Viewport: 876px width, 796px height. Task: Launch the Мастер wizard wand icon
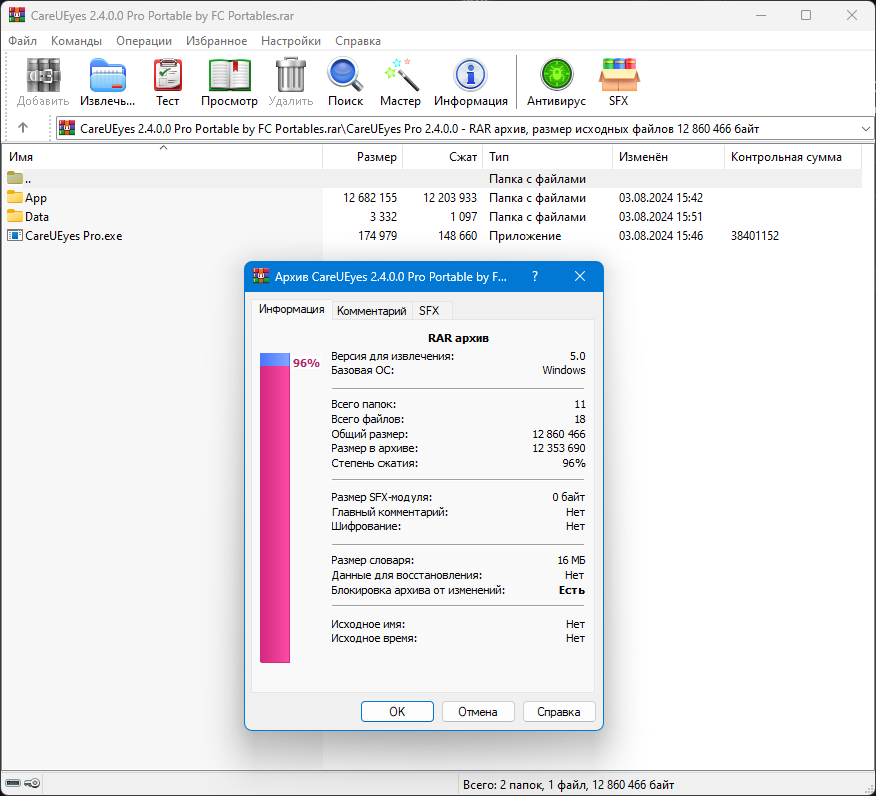click(x=400, y=75)
